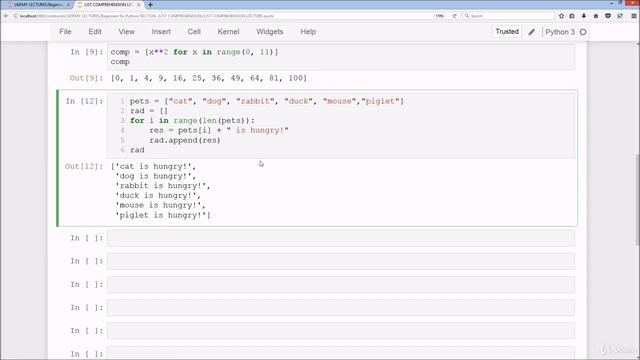Click the 'cat is hungry!' output line

pos(153,167)
